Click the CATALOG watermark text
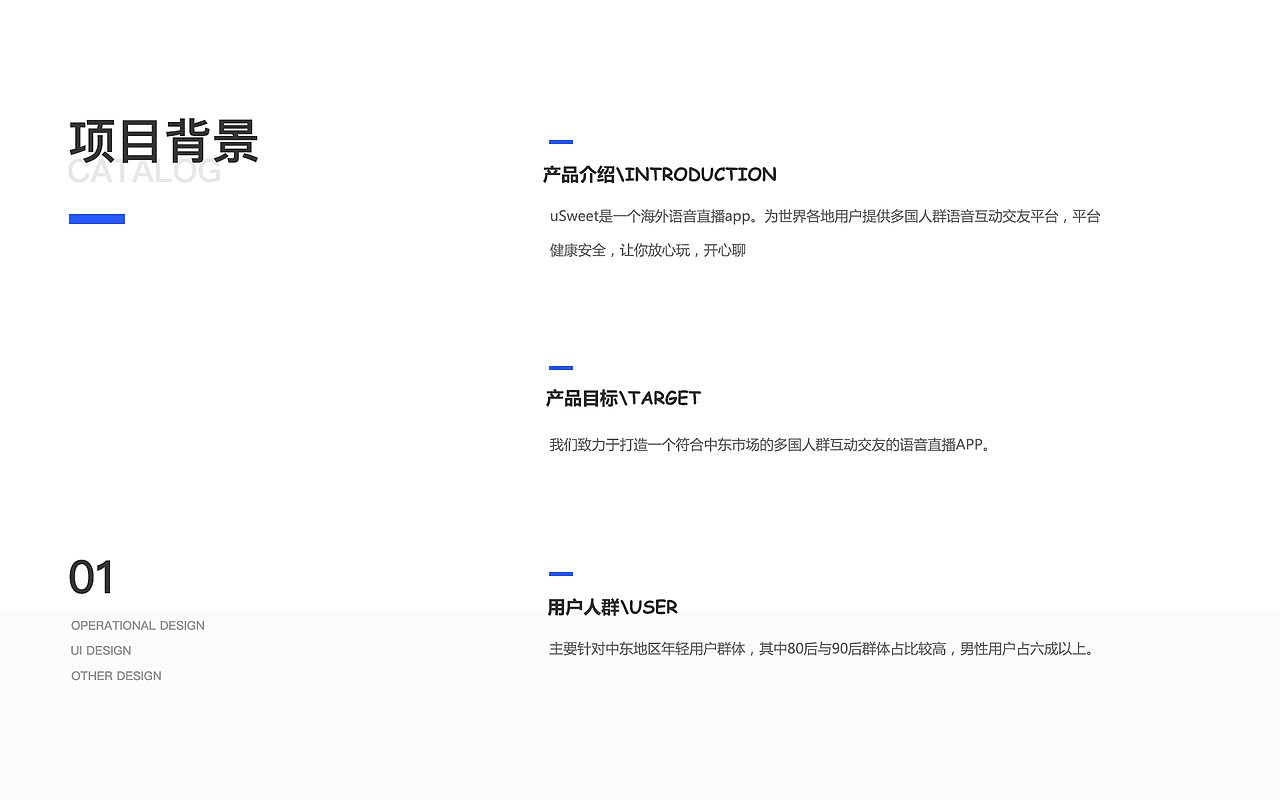Screen dimensions: 1280x800 point(143,170)
